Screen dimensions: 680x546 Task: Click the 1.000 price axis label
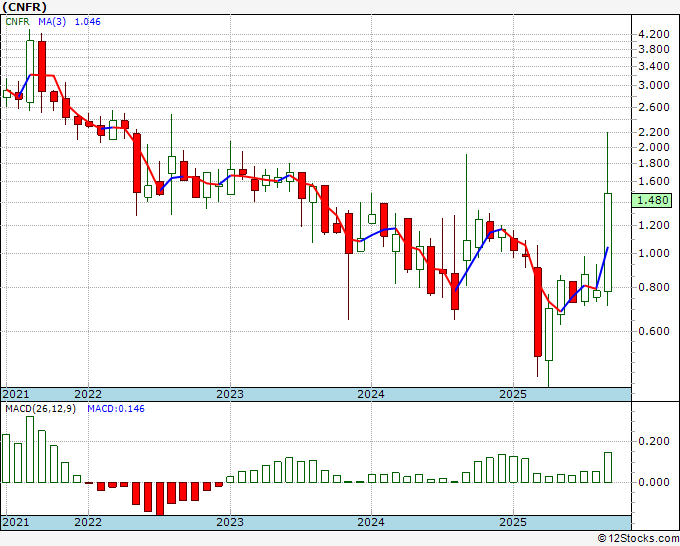[654, 253]
